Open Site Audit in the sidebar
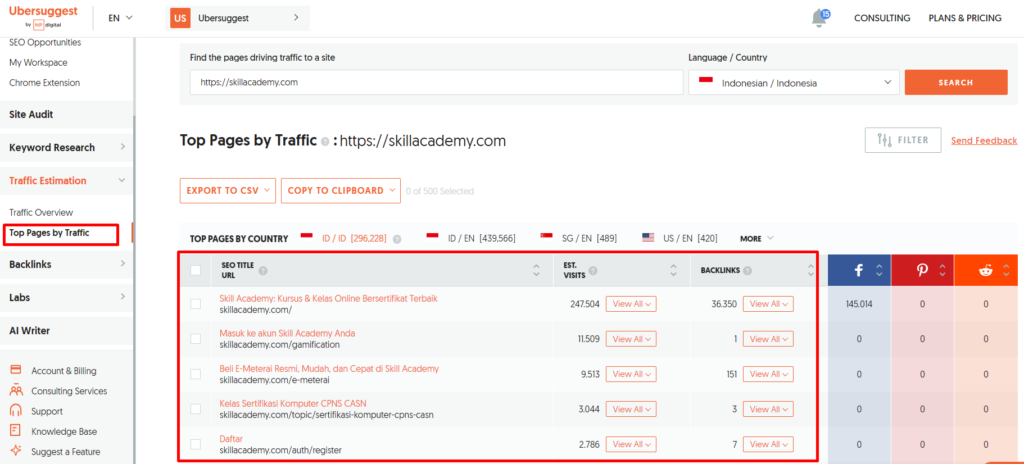The width and height of the screenshot is (1024, 464). coord(67,114)
